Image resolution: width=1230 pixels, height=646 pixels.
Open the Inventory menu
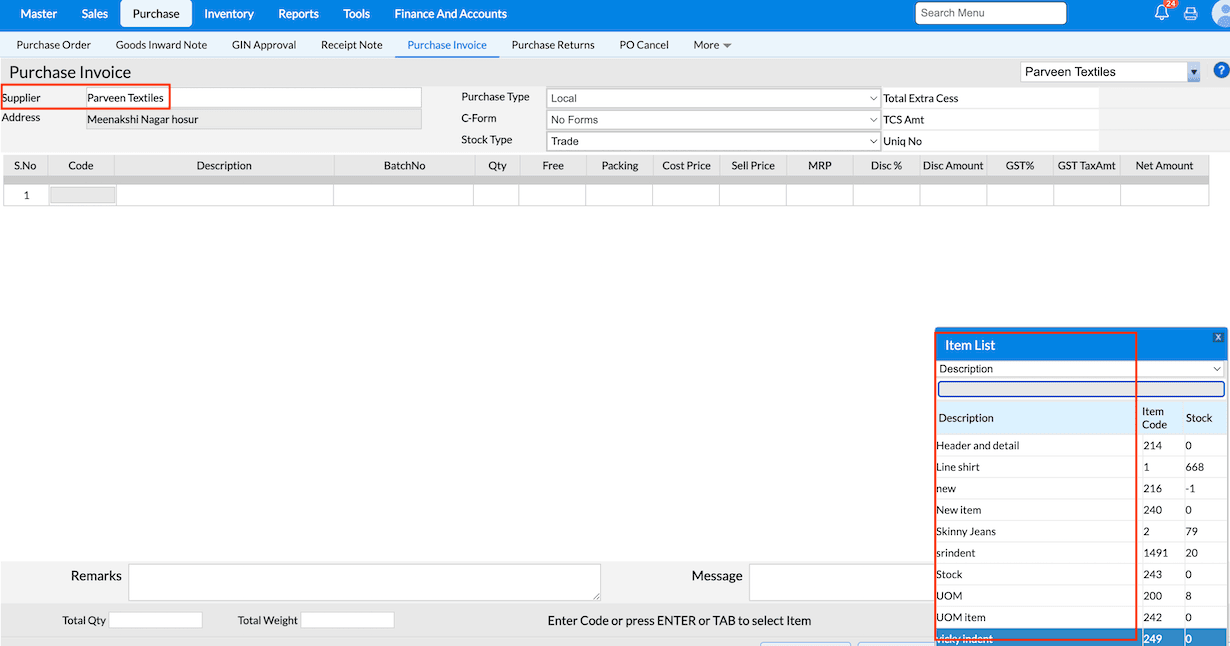click(x=229, y=14)
